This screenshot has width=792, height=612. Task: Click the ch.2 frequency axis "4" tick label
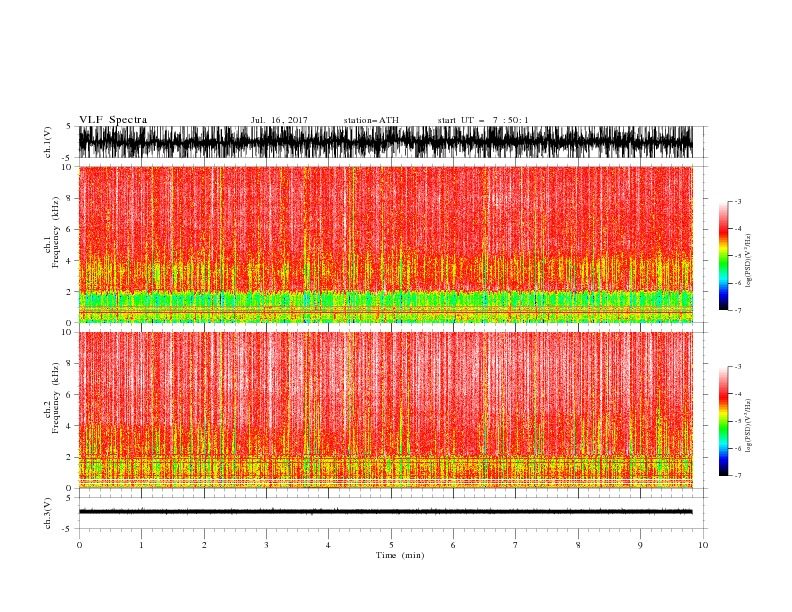pos(70,426)
